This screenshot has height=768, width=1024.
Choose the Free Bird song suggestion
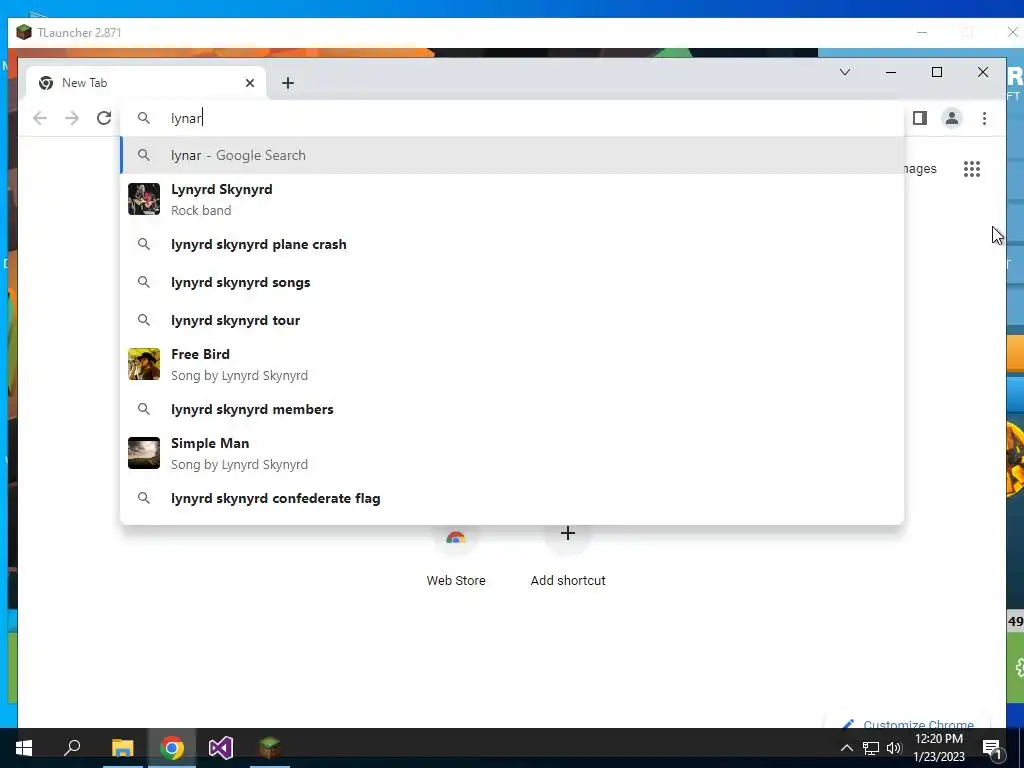click(512, 364)
